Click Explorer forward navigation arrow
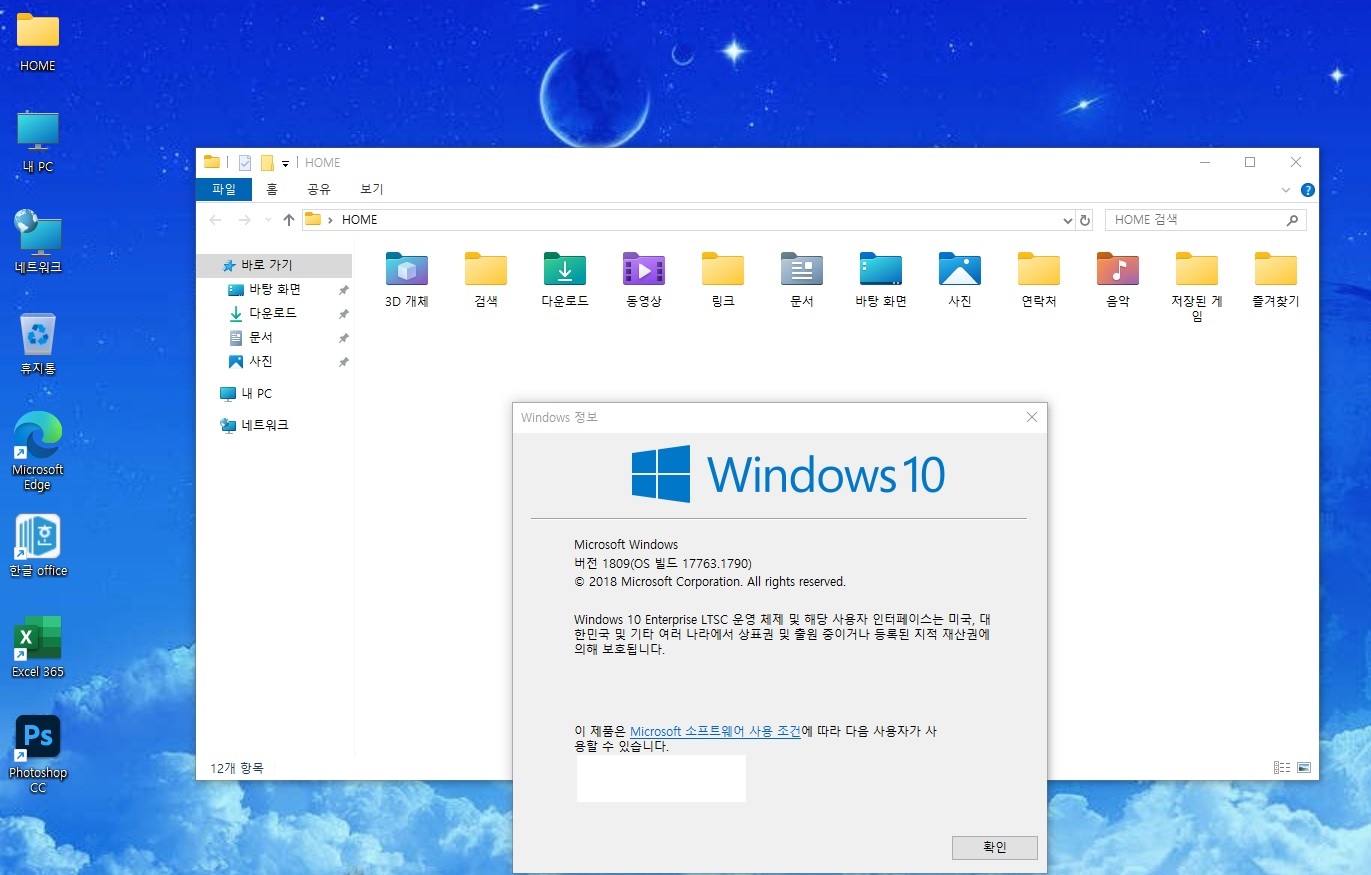Viewport: 1371px width, 875px height. [245, 220]
